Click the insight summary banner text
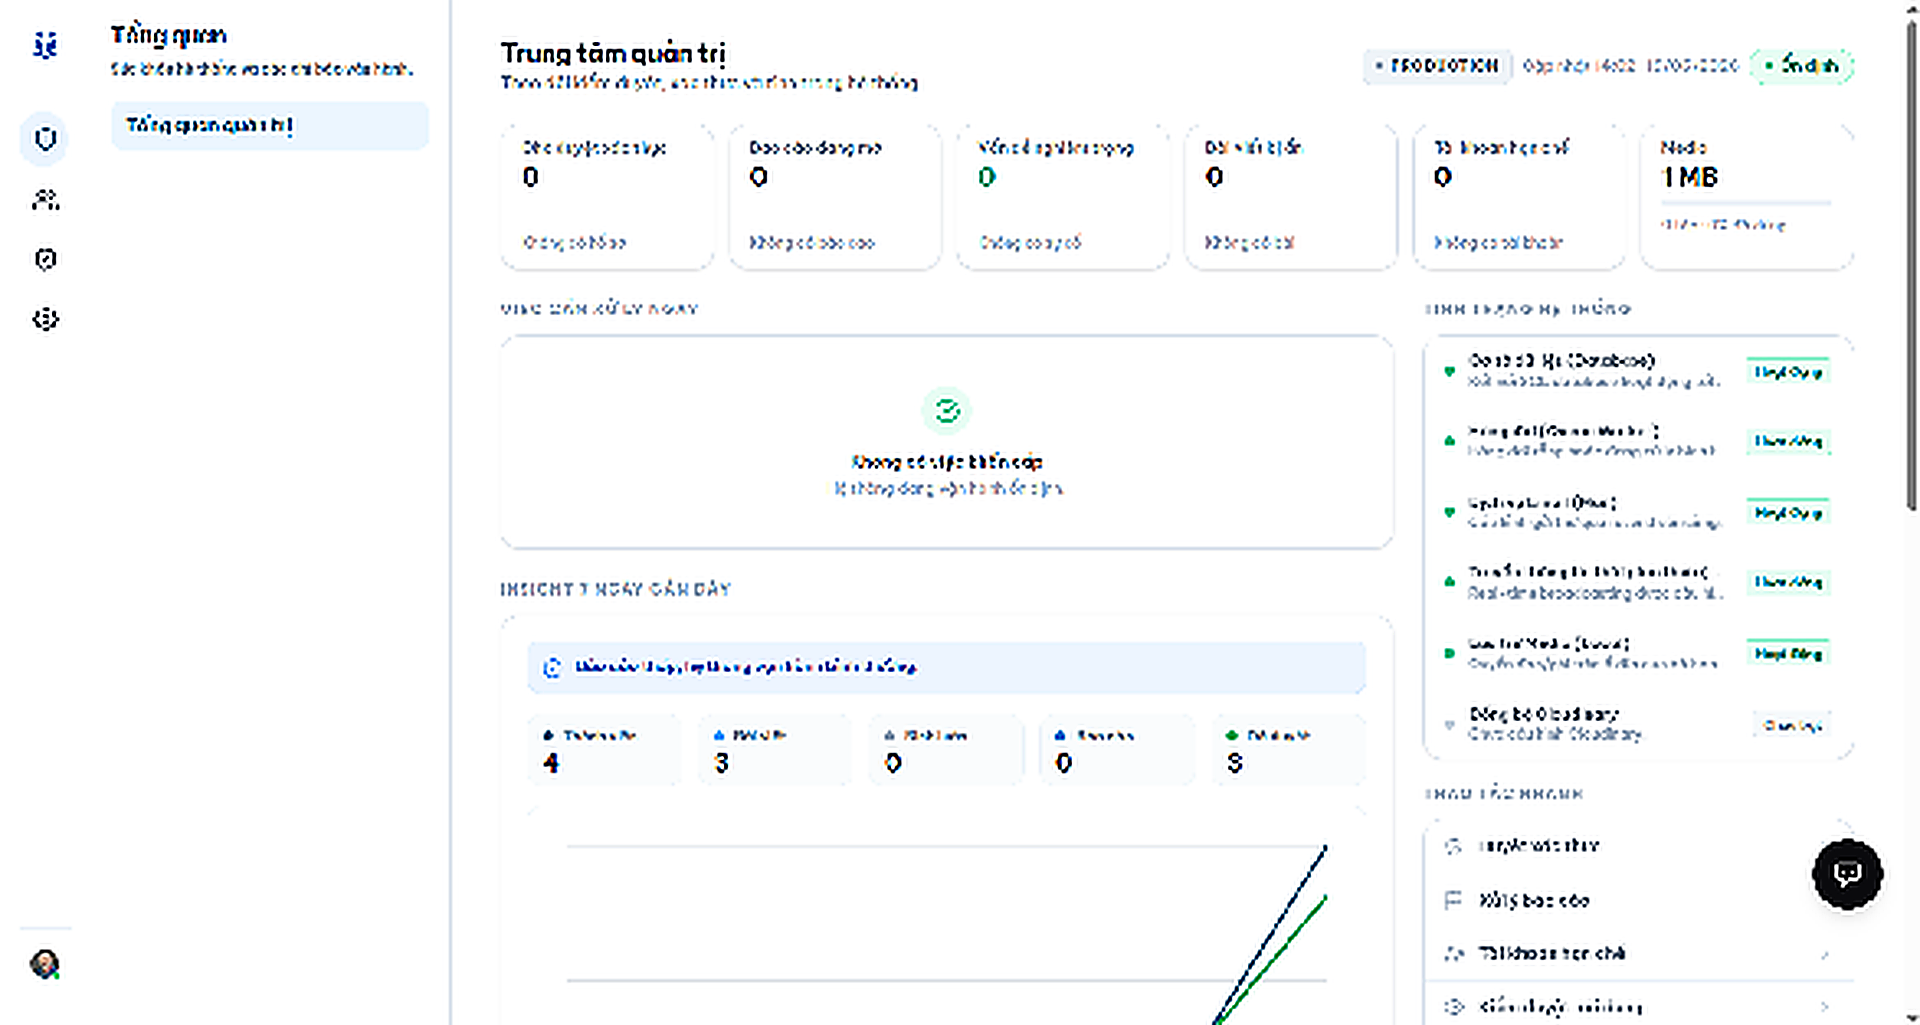Viewport: 1920px width, 1025px height. (745, 667)
